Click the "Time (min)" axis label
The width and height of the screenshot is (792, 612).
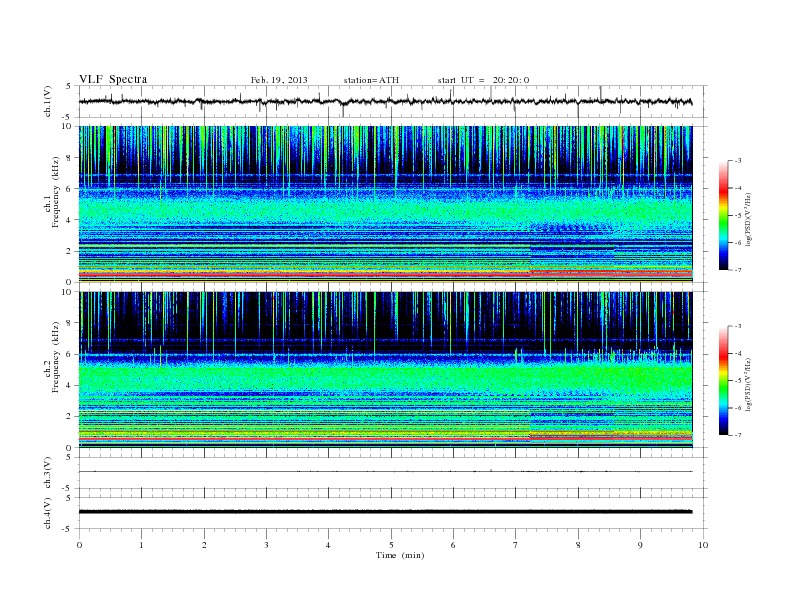coord(400,555)
